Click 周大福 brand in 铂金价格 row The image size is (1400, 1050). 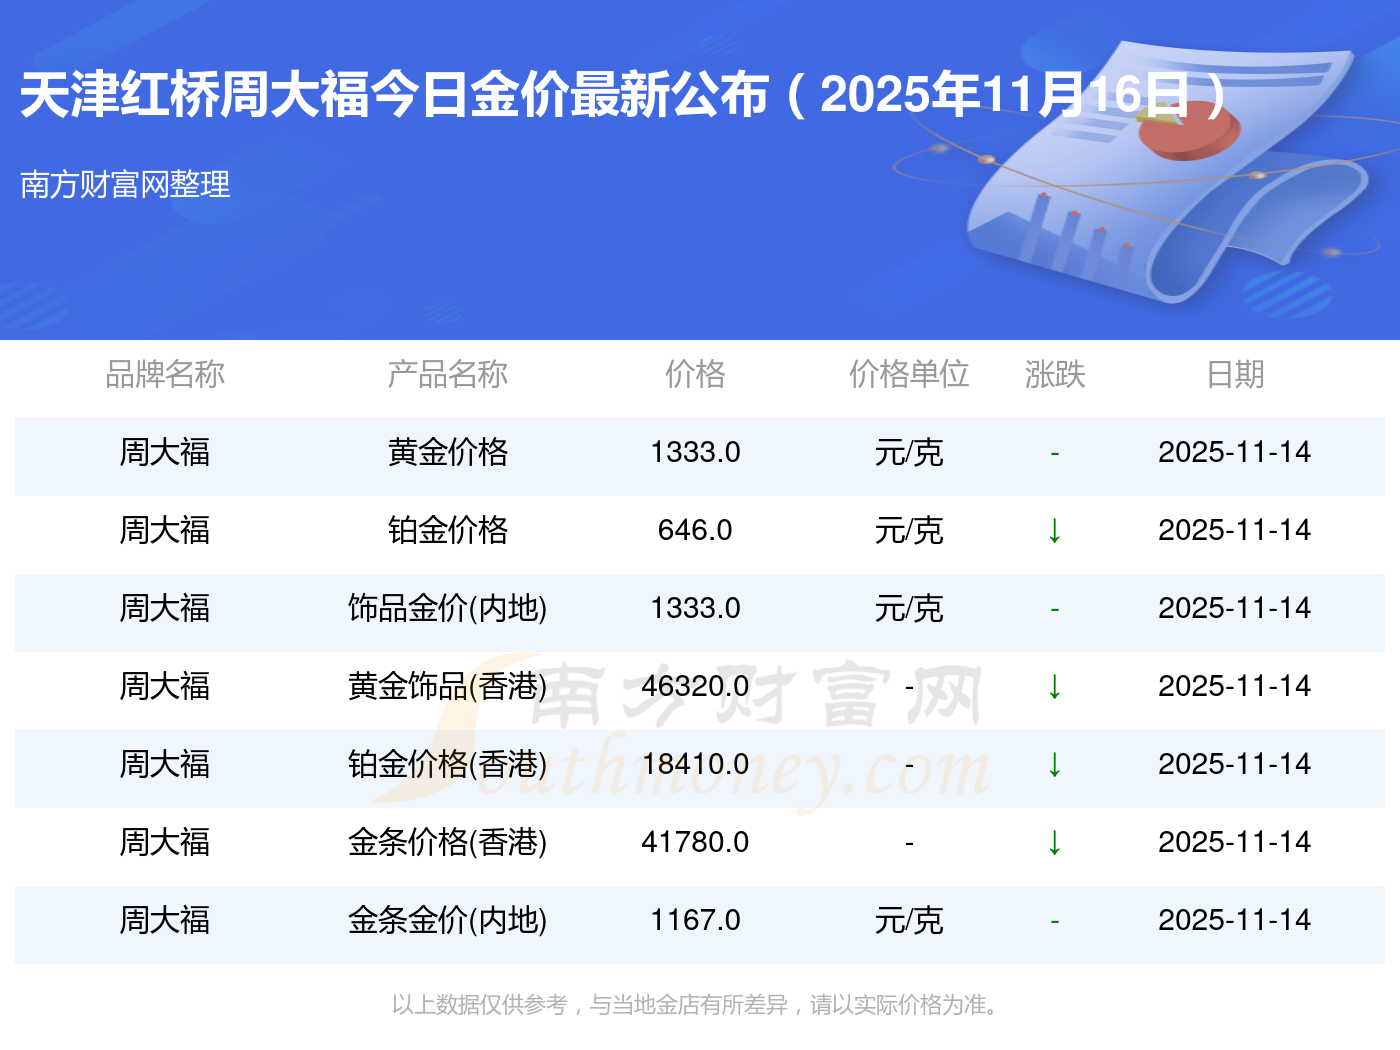pyautogui.click(x=165, y=530)
